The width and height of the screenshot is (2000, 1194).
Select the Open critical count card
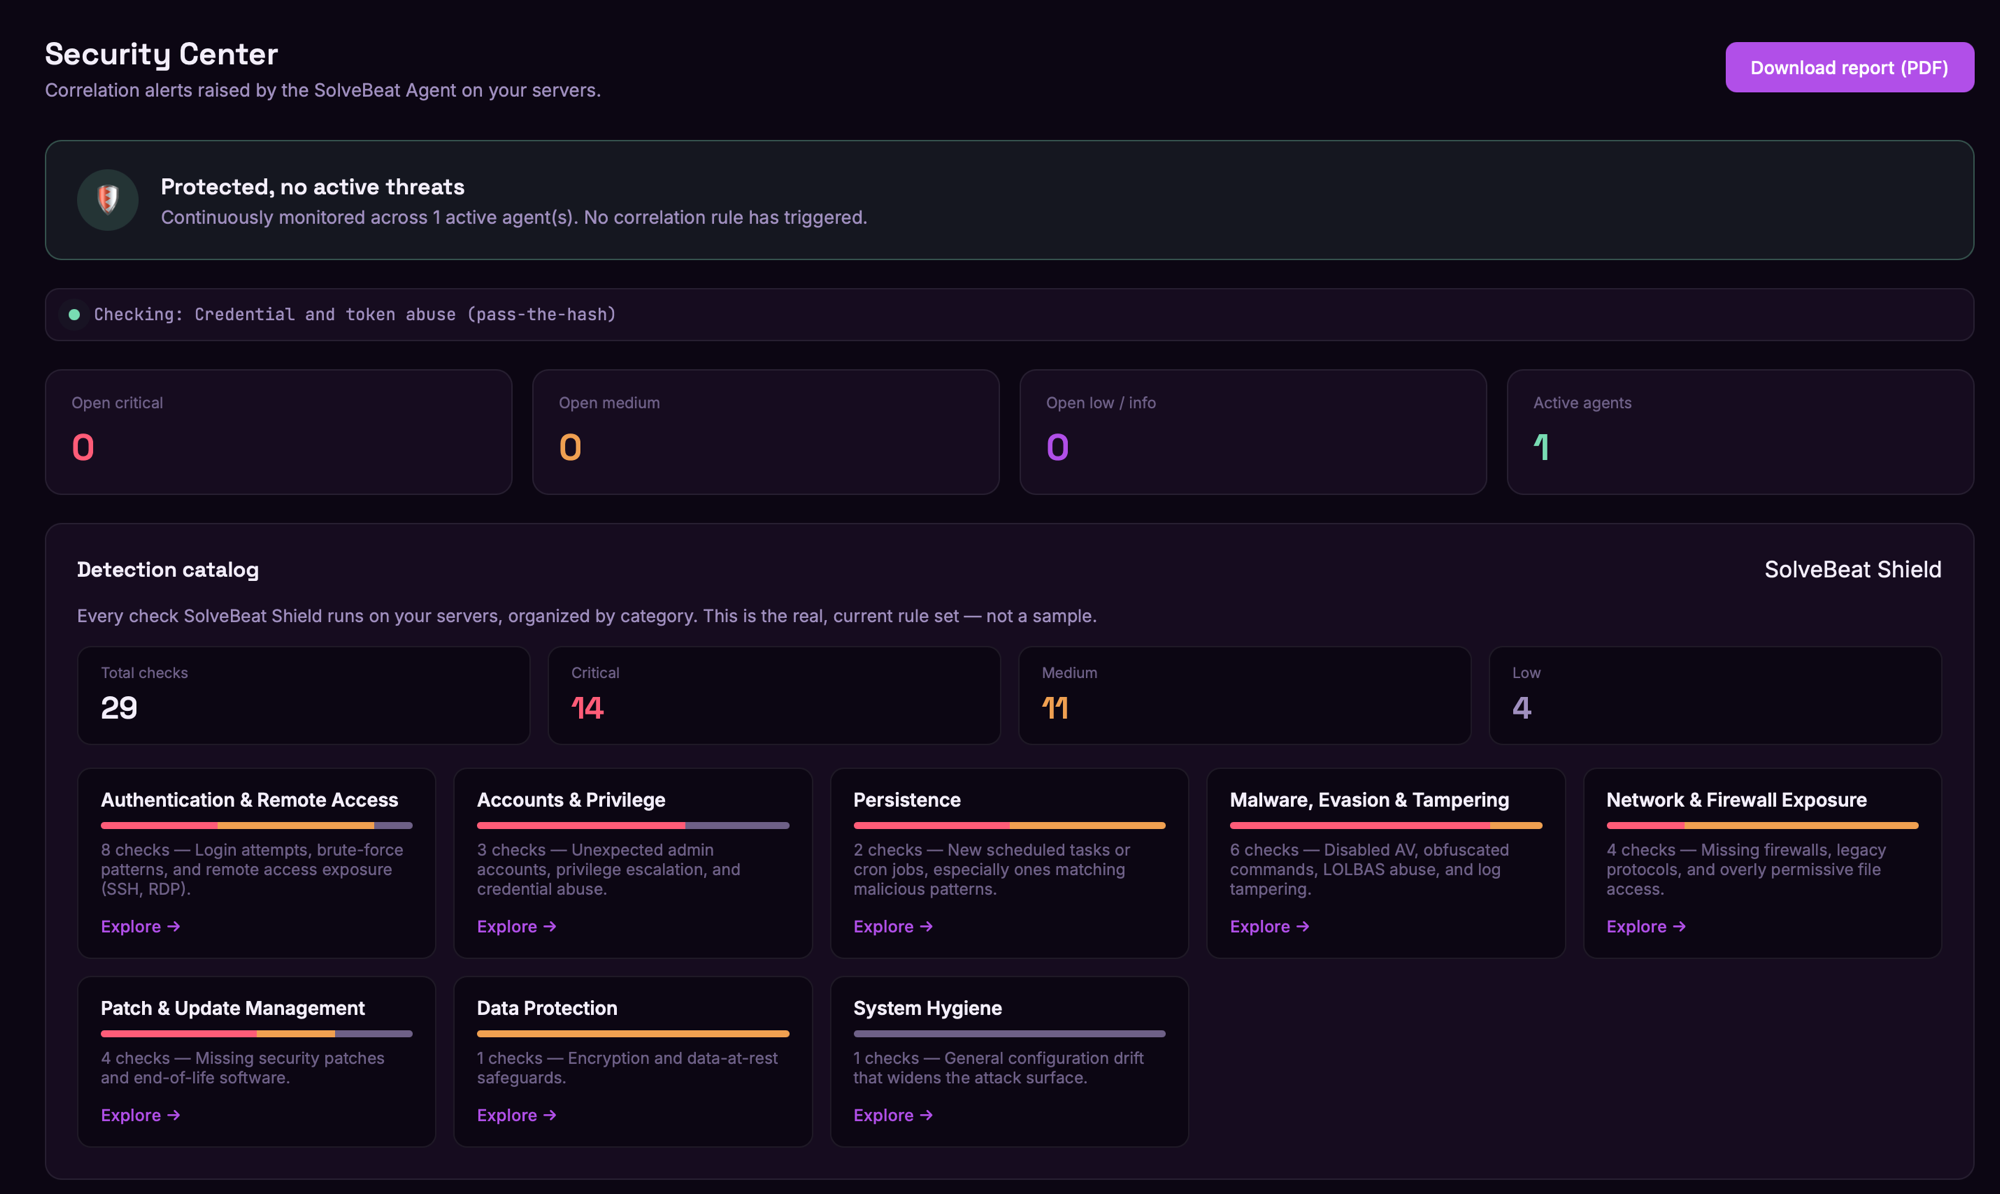point(279,432)
